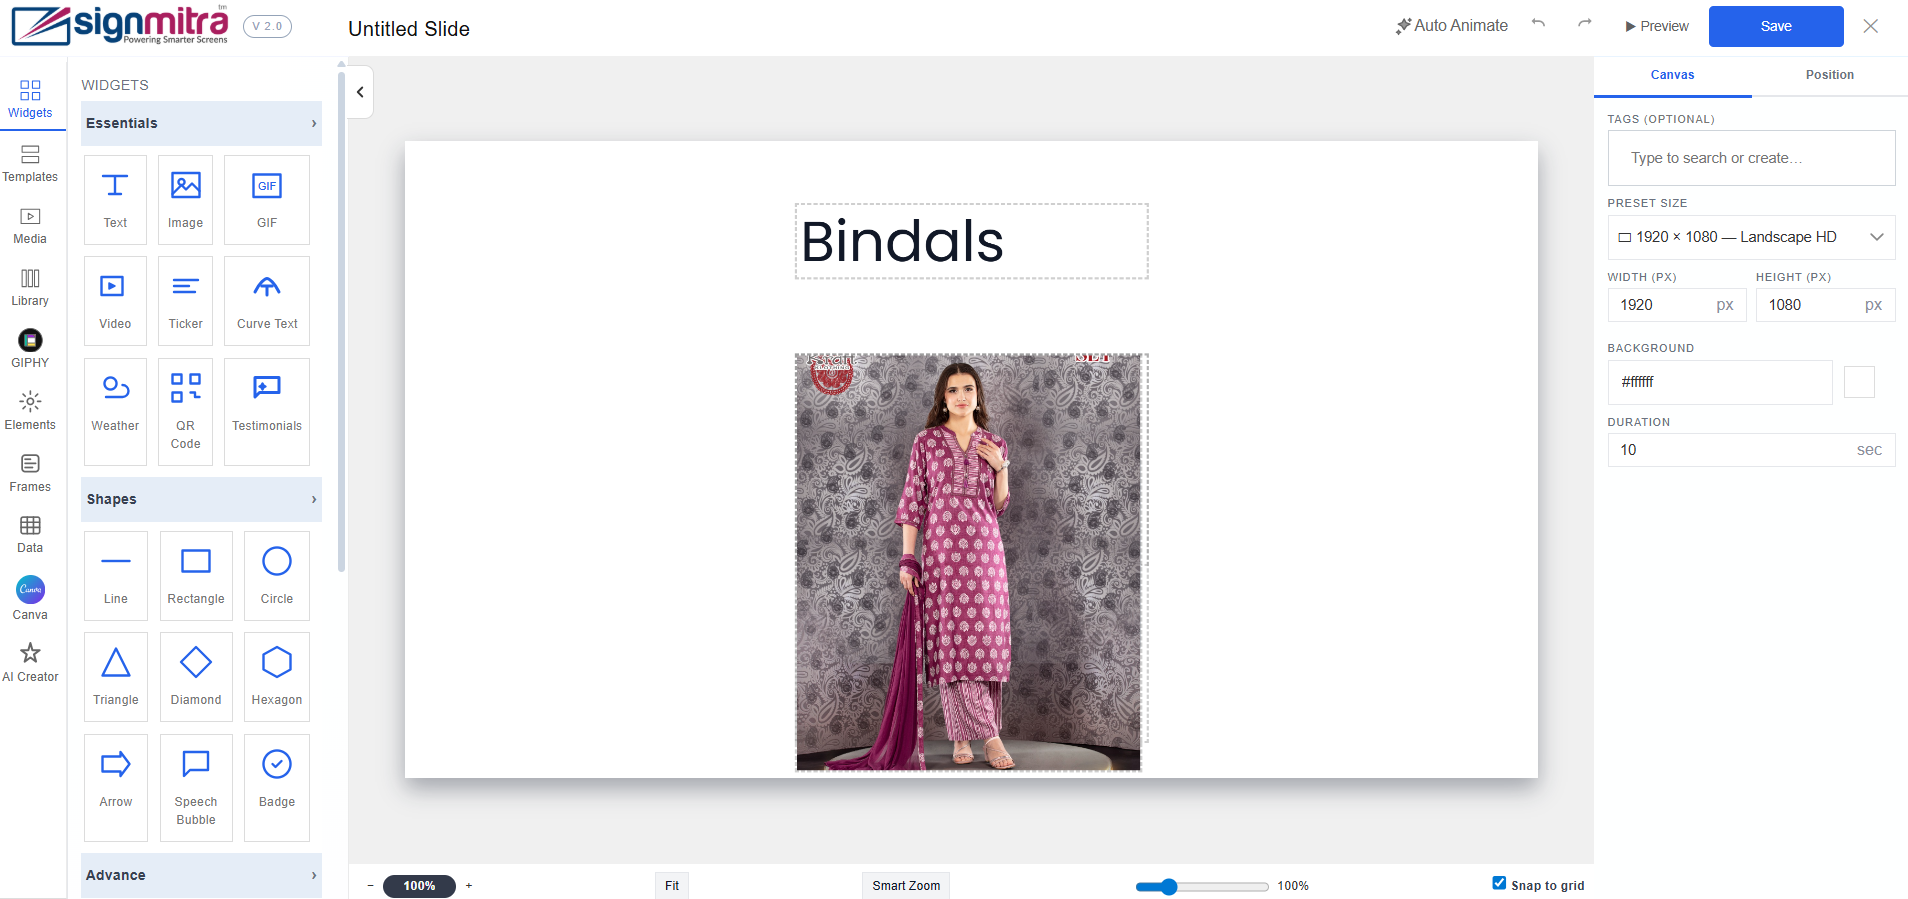This screenshot has height=899, width=1908.
Task: Insert a Curve Text widget
Action: point(267,301)
